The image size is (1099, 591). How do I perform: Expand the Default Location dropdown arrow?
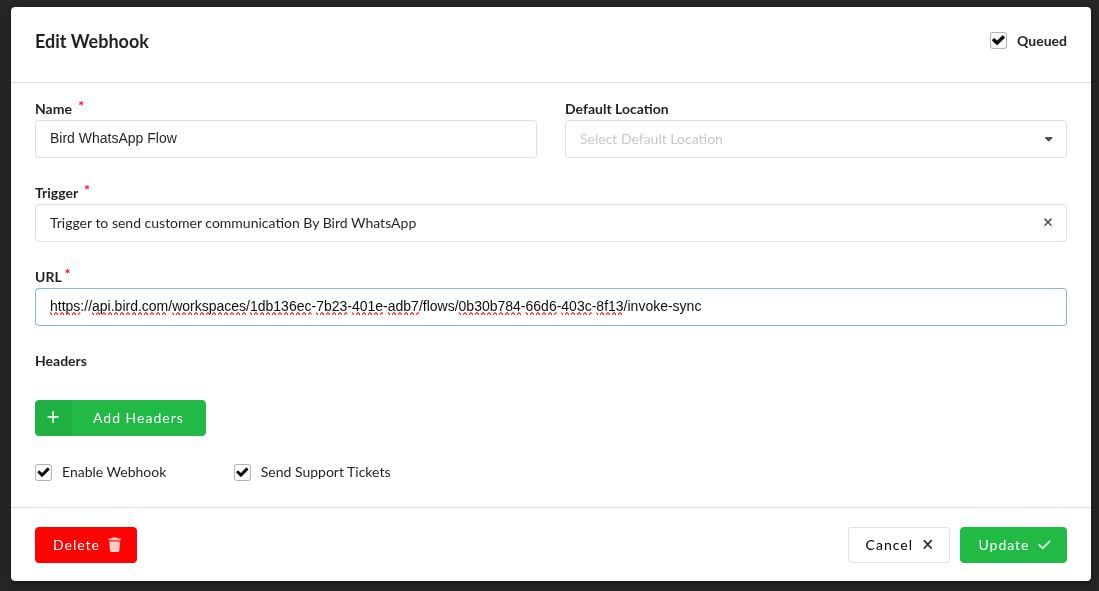coord(1048,139)
